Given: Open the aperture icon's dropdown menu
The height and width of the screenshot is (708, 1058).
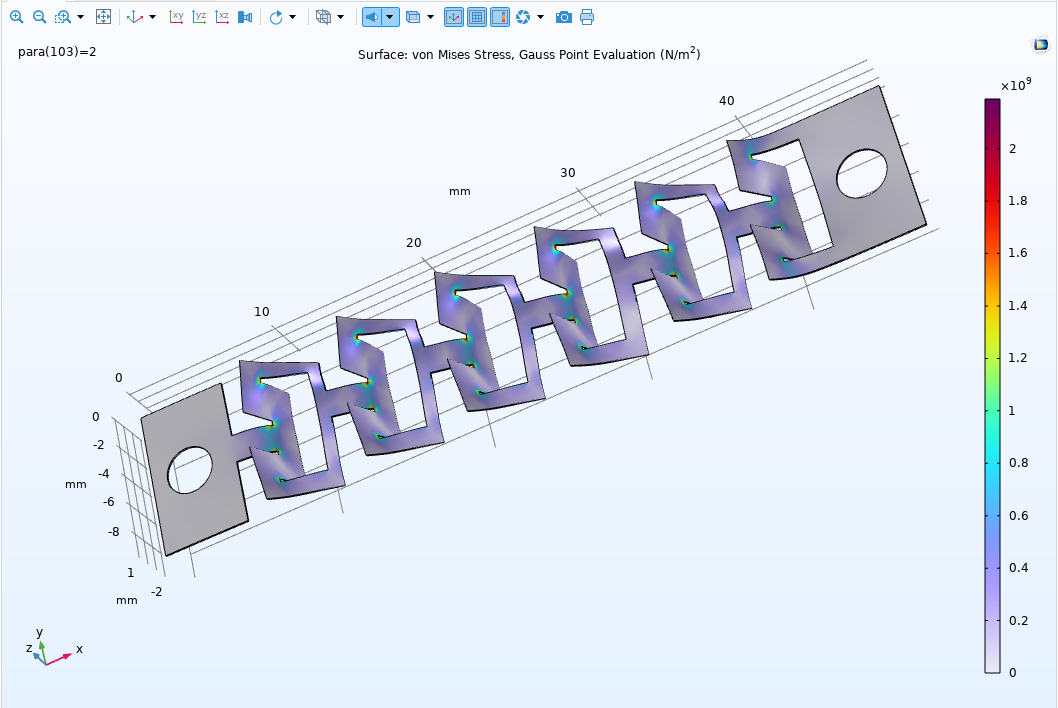Looking at the screenshot, I should point(541,16).
